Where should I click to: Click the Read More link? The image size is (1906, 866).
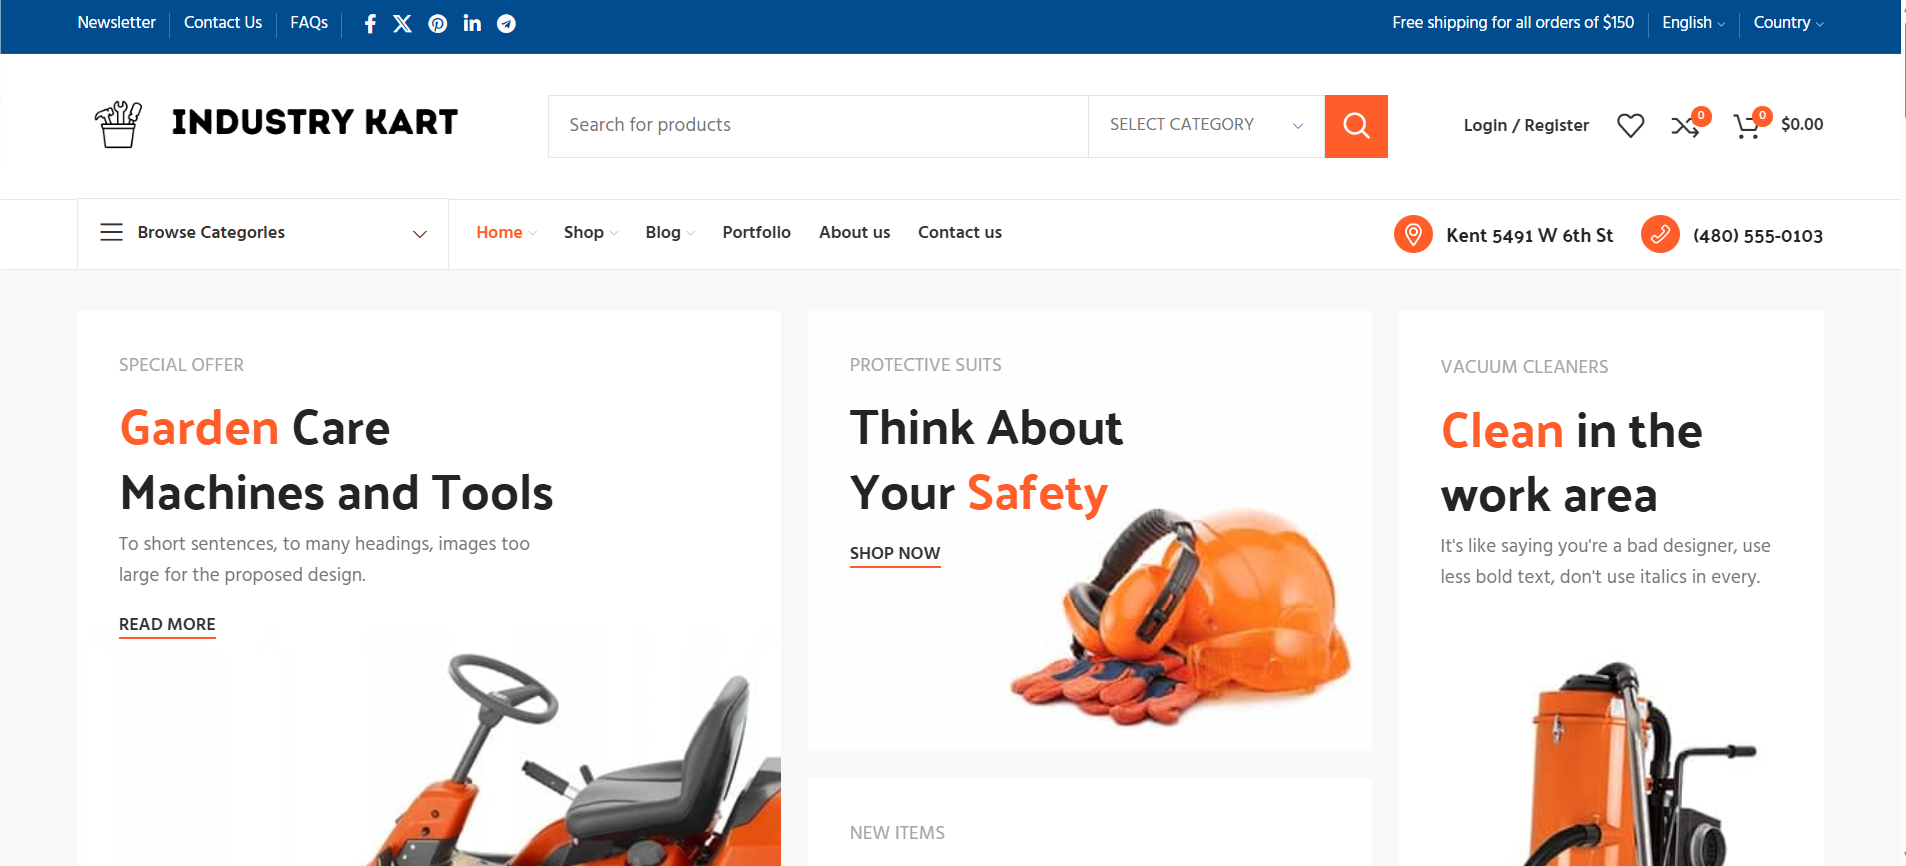click(x=167, y=625)
